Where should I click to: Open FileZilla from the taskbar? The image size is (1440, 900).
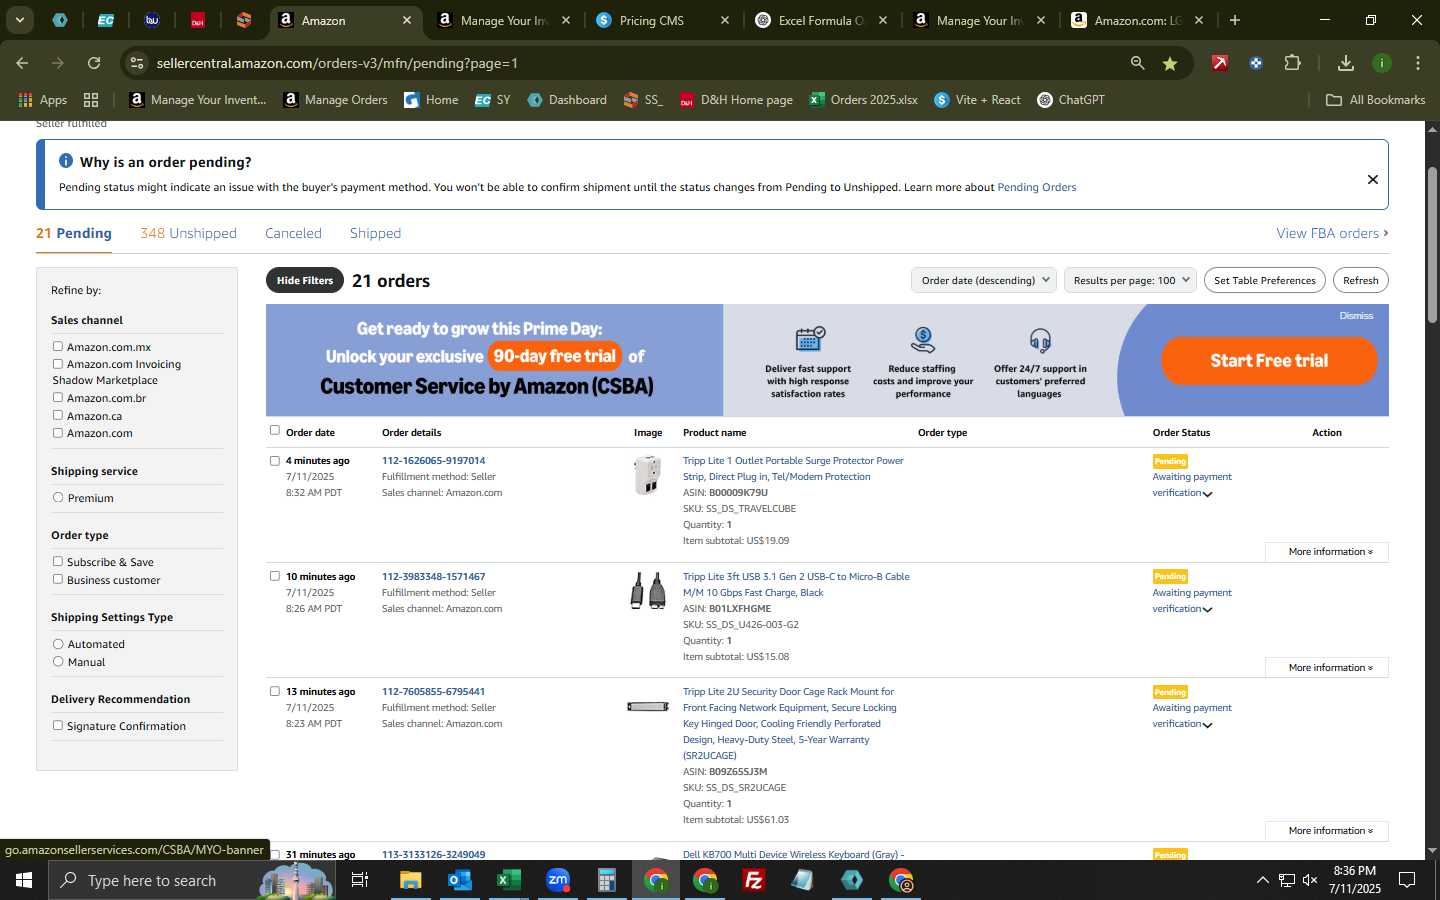click(754, 880)
